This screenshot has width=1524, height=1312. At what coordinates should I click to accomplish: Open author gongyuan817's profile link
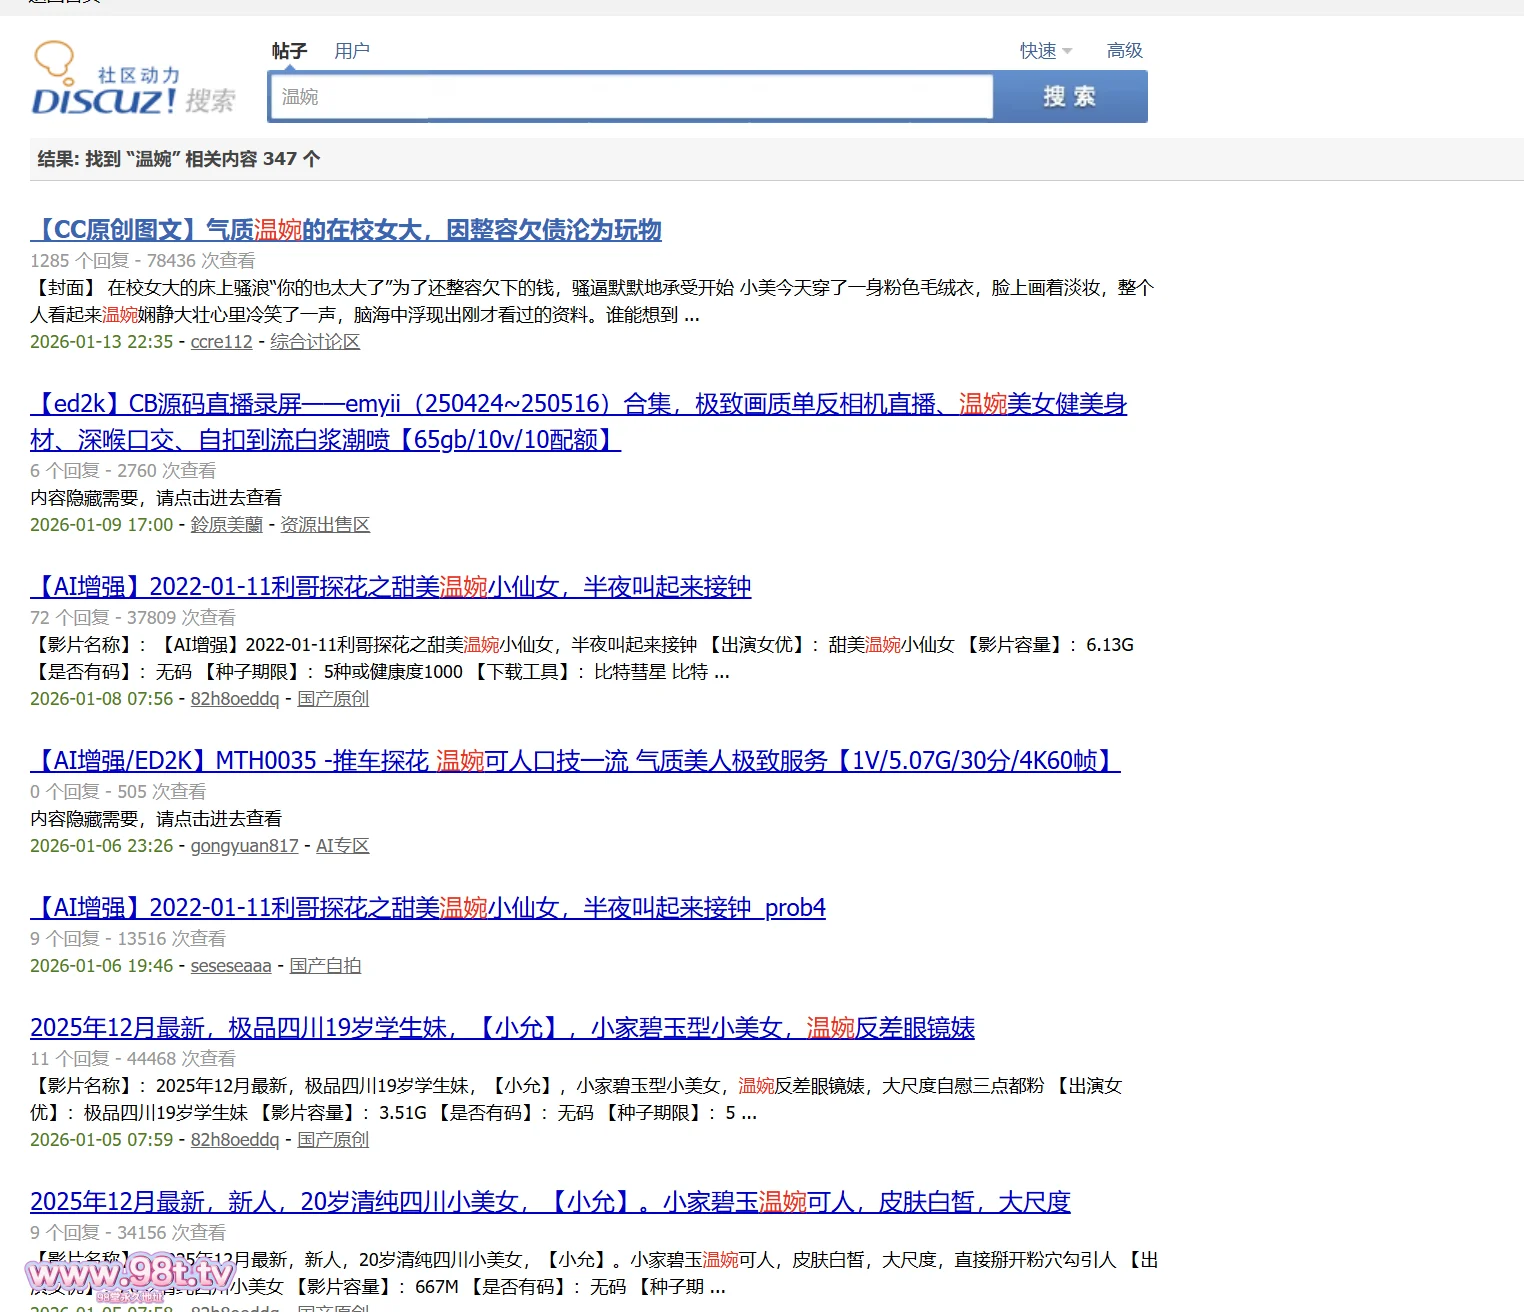tap(244, 846)
